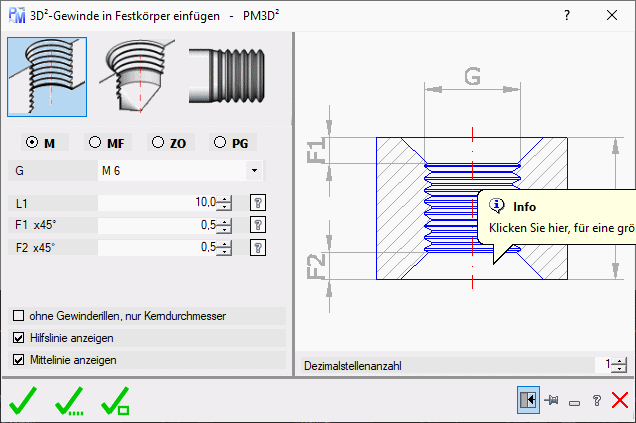Enable 'ohne Gewinderillen, nur Kerndurchmesser' checkbox
The image size is (636, 423).
point(18,316)
